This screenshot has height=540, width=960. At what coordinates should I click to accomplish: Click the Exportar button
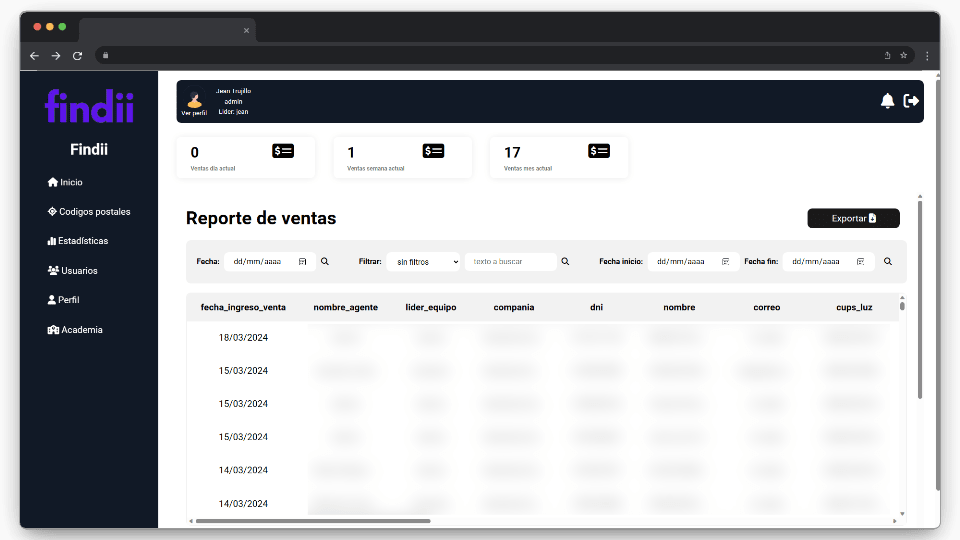tap(853, 218)
